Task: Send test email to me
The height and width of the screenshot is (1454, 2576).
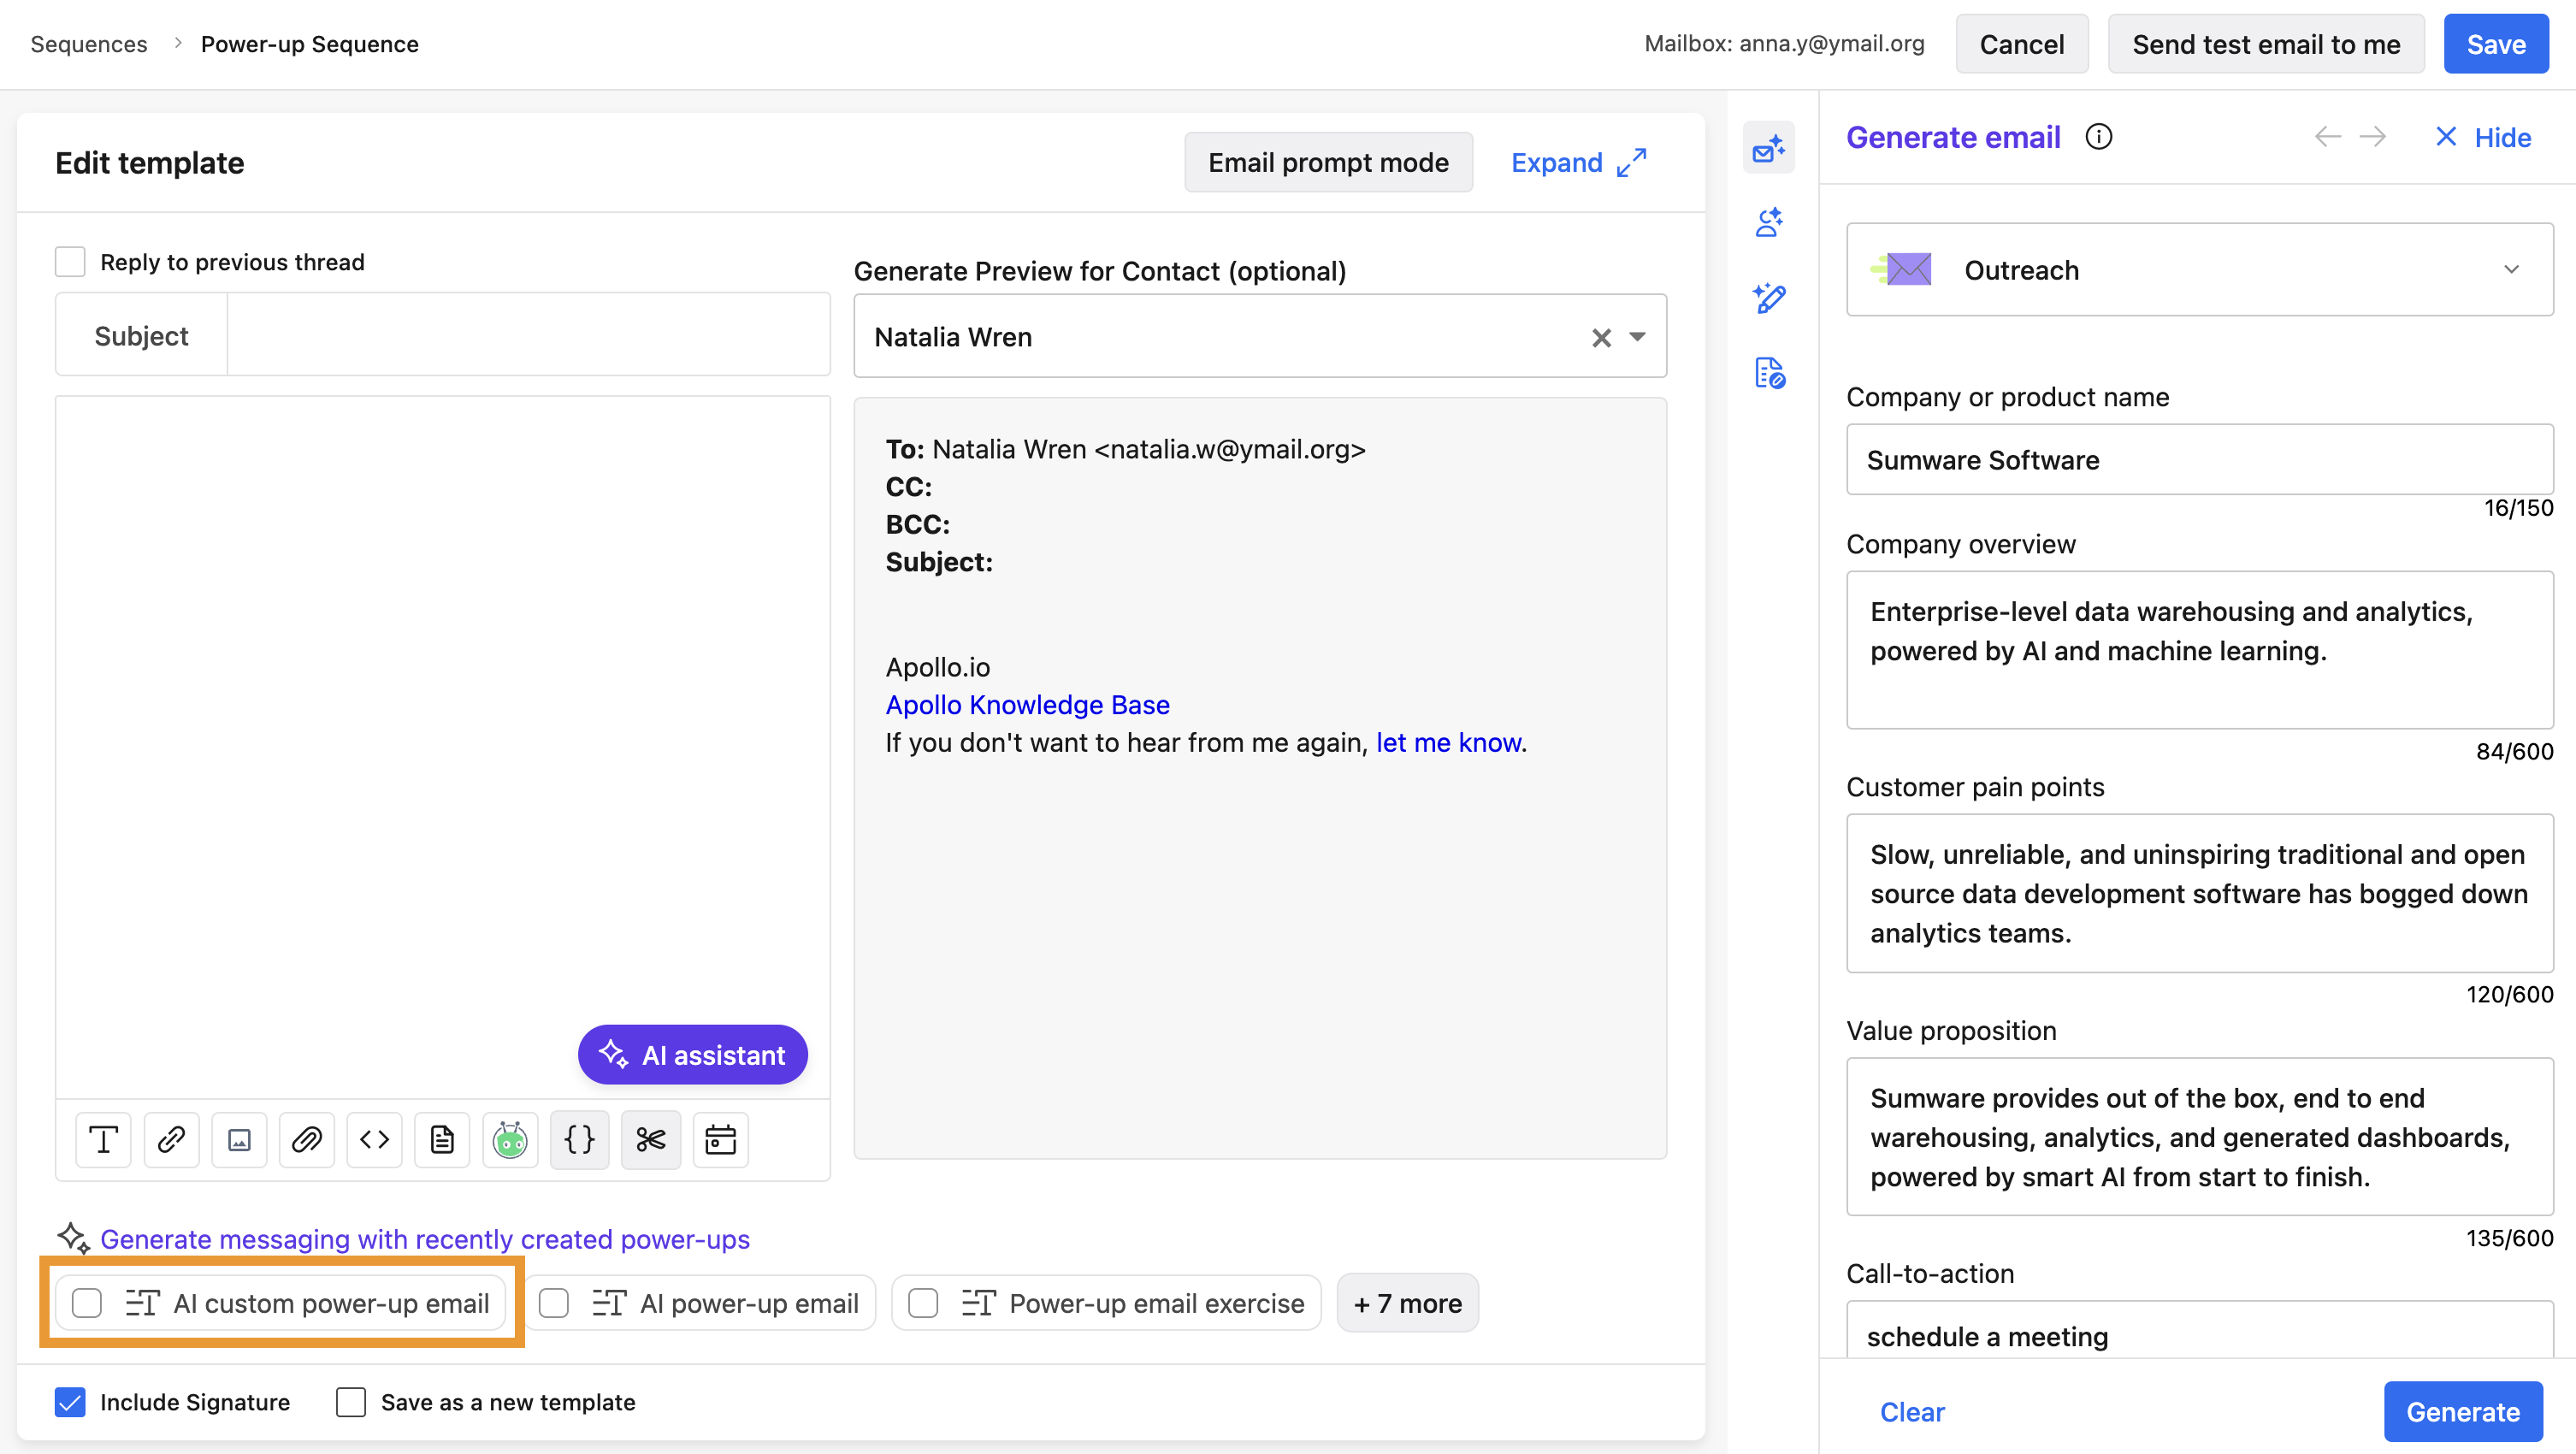Action: point(2265,43)
